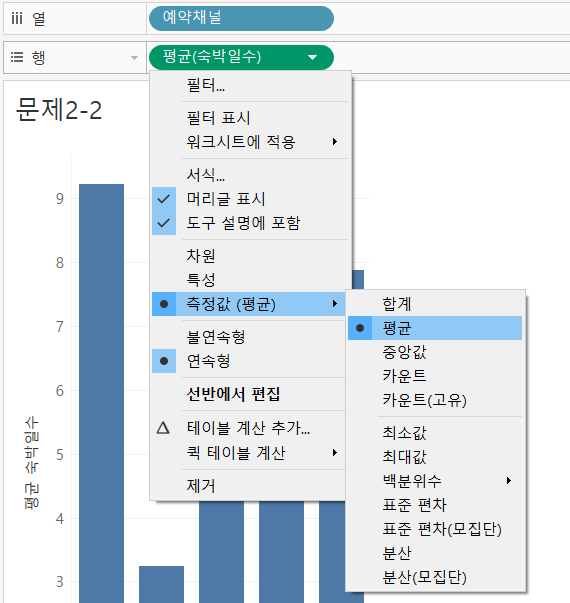The image size is (570, 603).
Task: Expand 백분위수 submenu
Action: 435,481
